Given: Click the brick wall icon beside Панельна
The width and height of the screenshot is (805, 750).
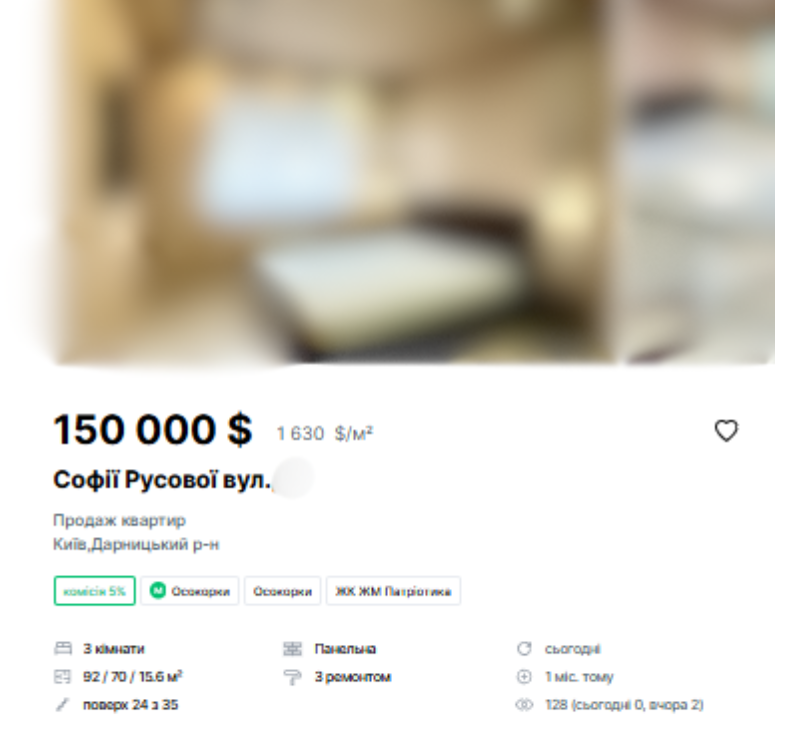Looking at the screenshot, I should click(292, 648).
